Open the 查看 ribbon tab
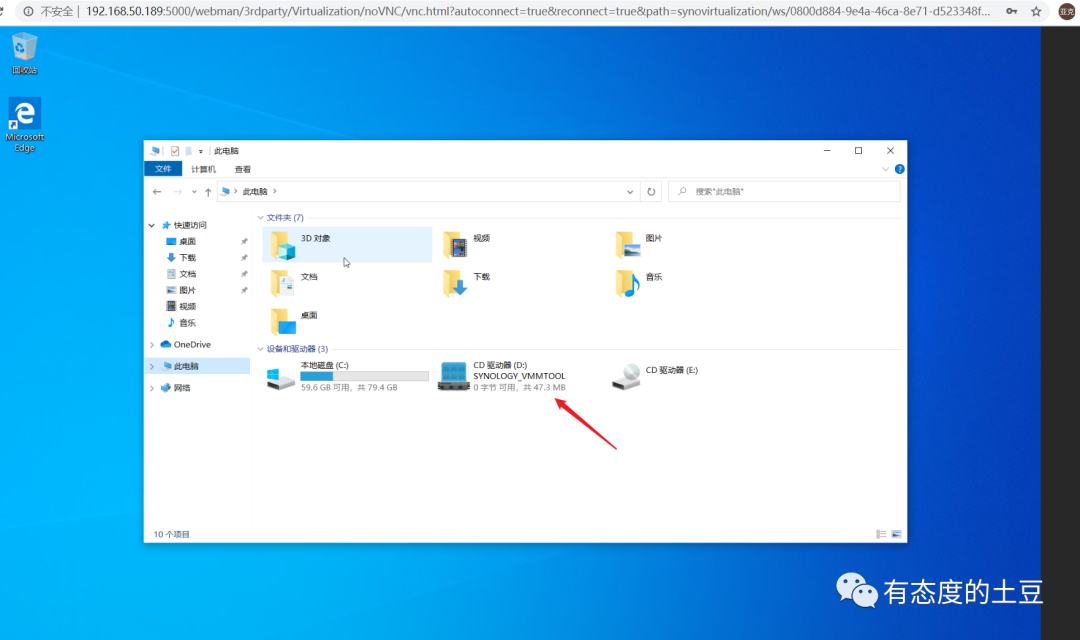 point(242,169)
